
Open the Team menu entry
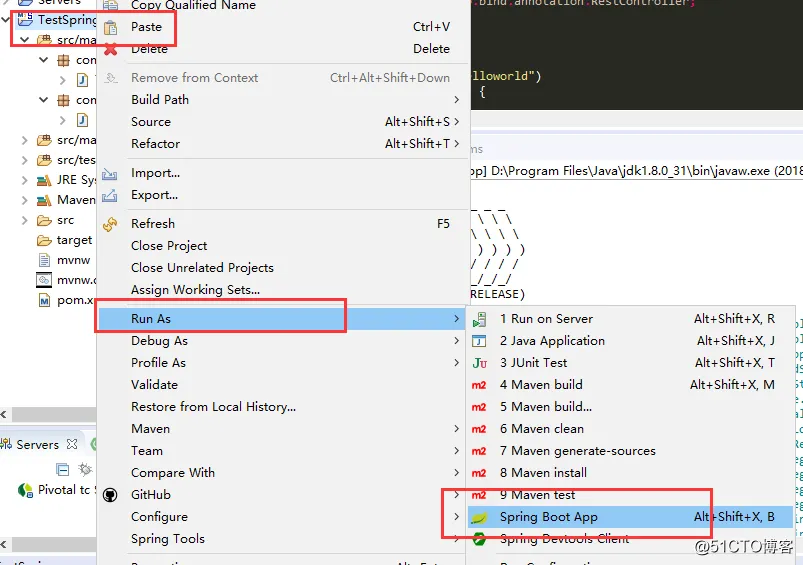point(283,451)
